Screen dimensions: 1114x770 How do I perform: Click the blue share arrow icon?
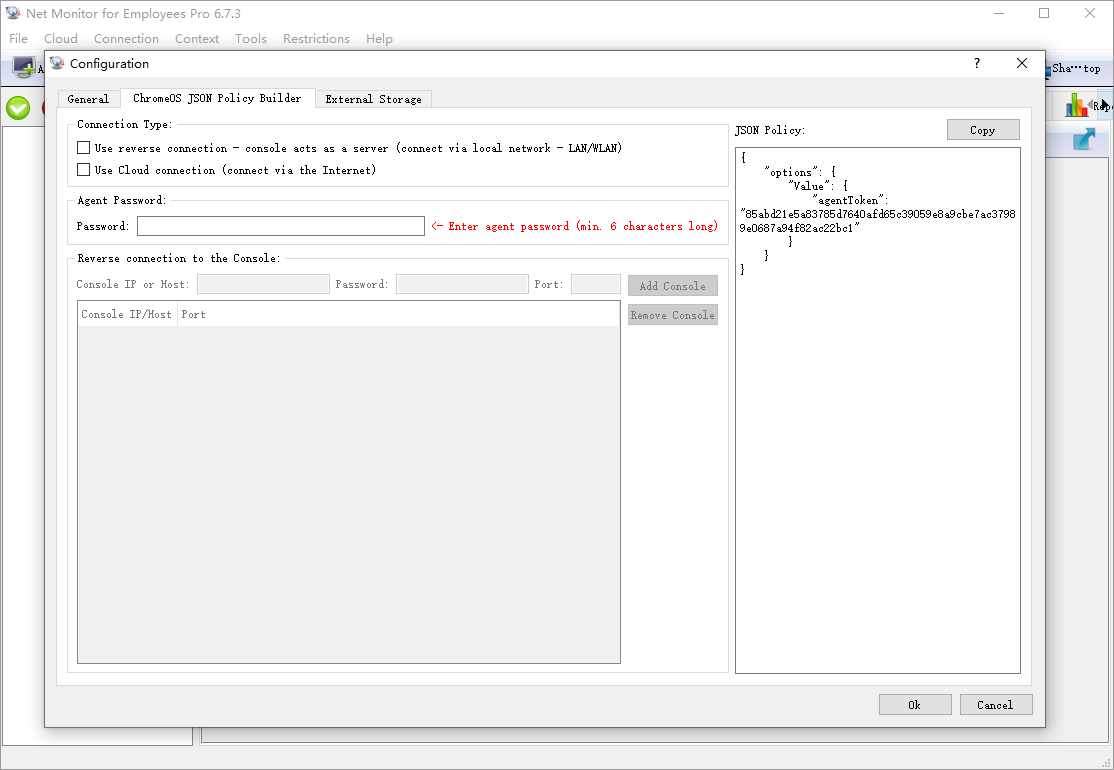(1084, 139)
